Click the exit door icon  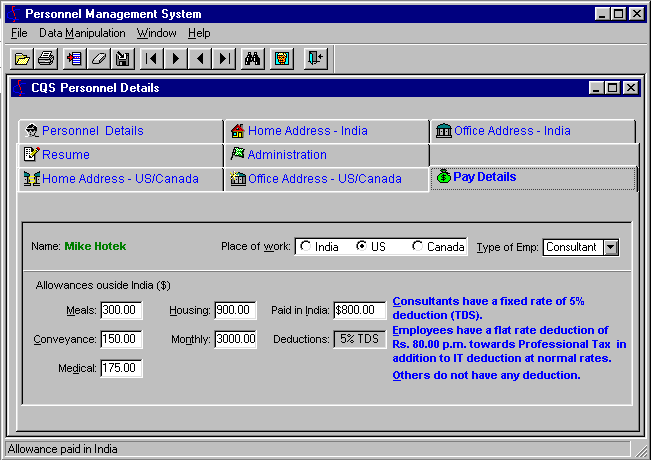315,58
